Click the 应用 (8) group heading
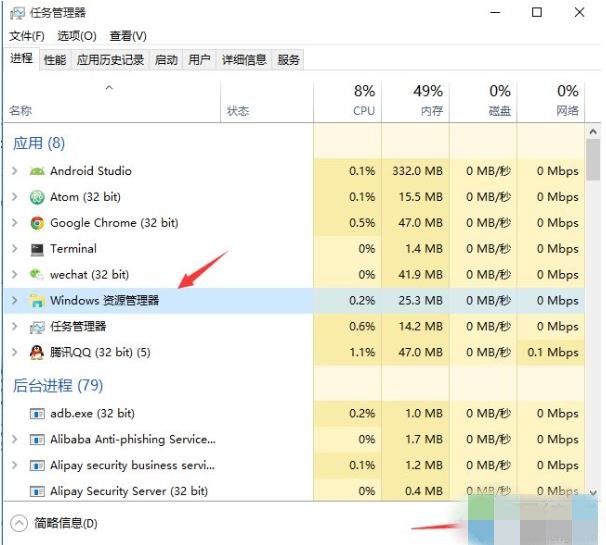The width and height of the screenshot is (606, 545). coord(39,143)
